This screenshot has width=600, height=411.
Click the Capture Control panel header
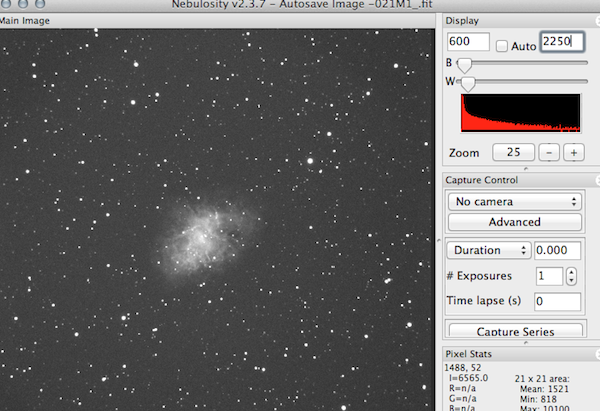(x=520, y=180)
